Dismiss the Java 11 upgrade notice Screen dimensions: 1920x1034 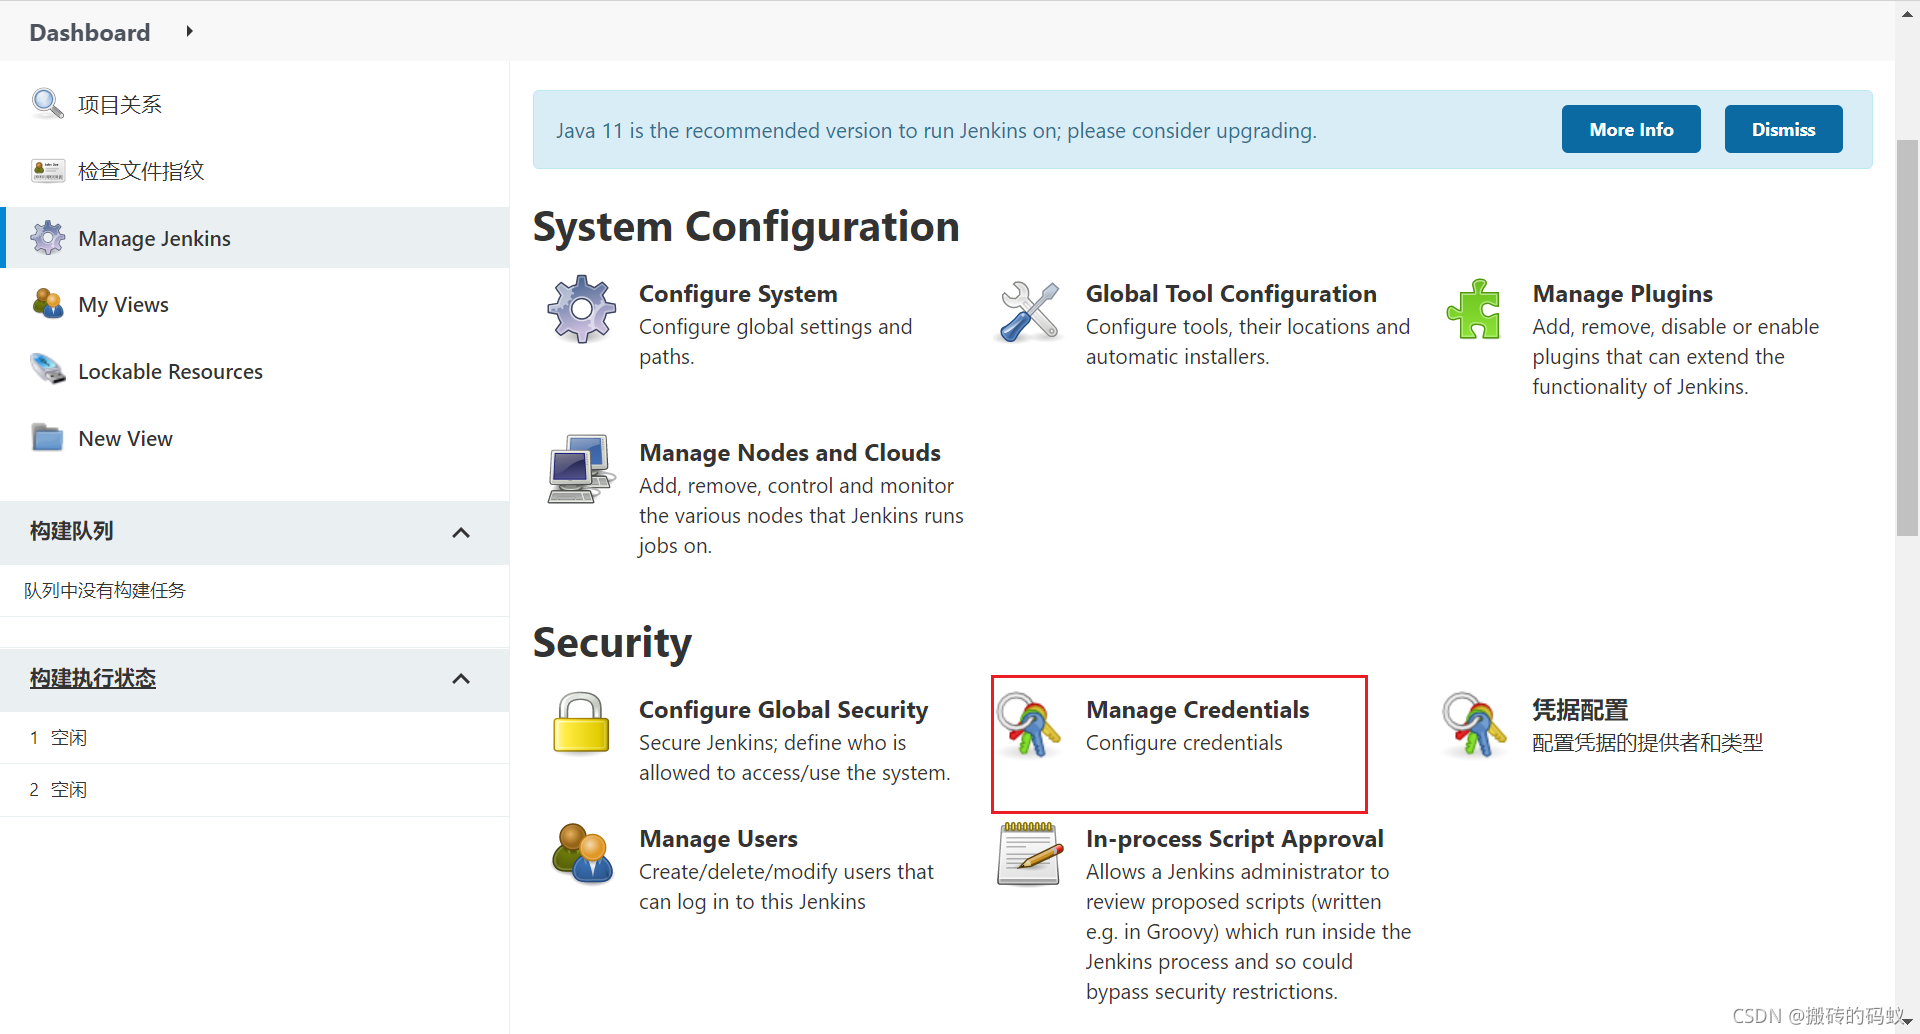[1783, 129]
